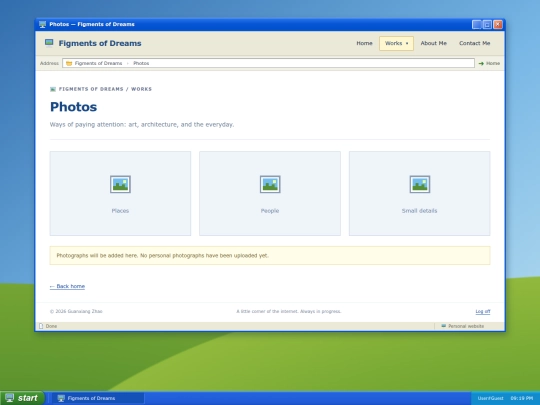Viewport: 540px width, 405px height.
Task: Click the folder icon in address bar
Action: (x=69, y=63)
